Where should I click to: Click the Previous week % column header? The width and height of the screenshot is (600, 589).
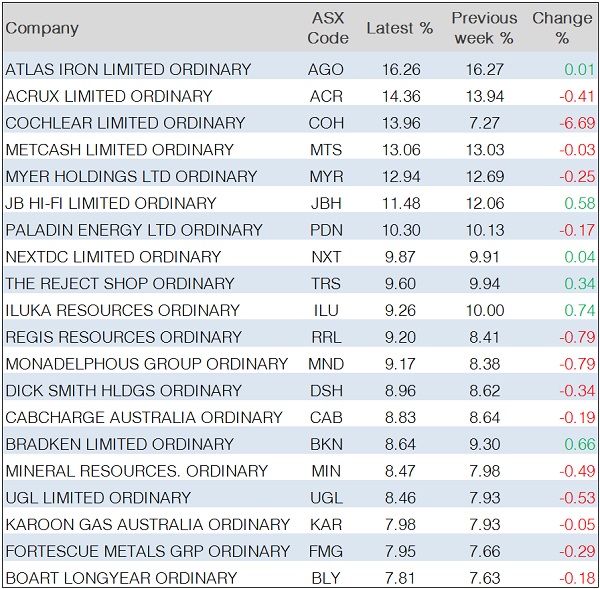click(x=484, y=28)
